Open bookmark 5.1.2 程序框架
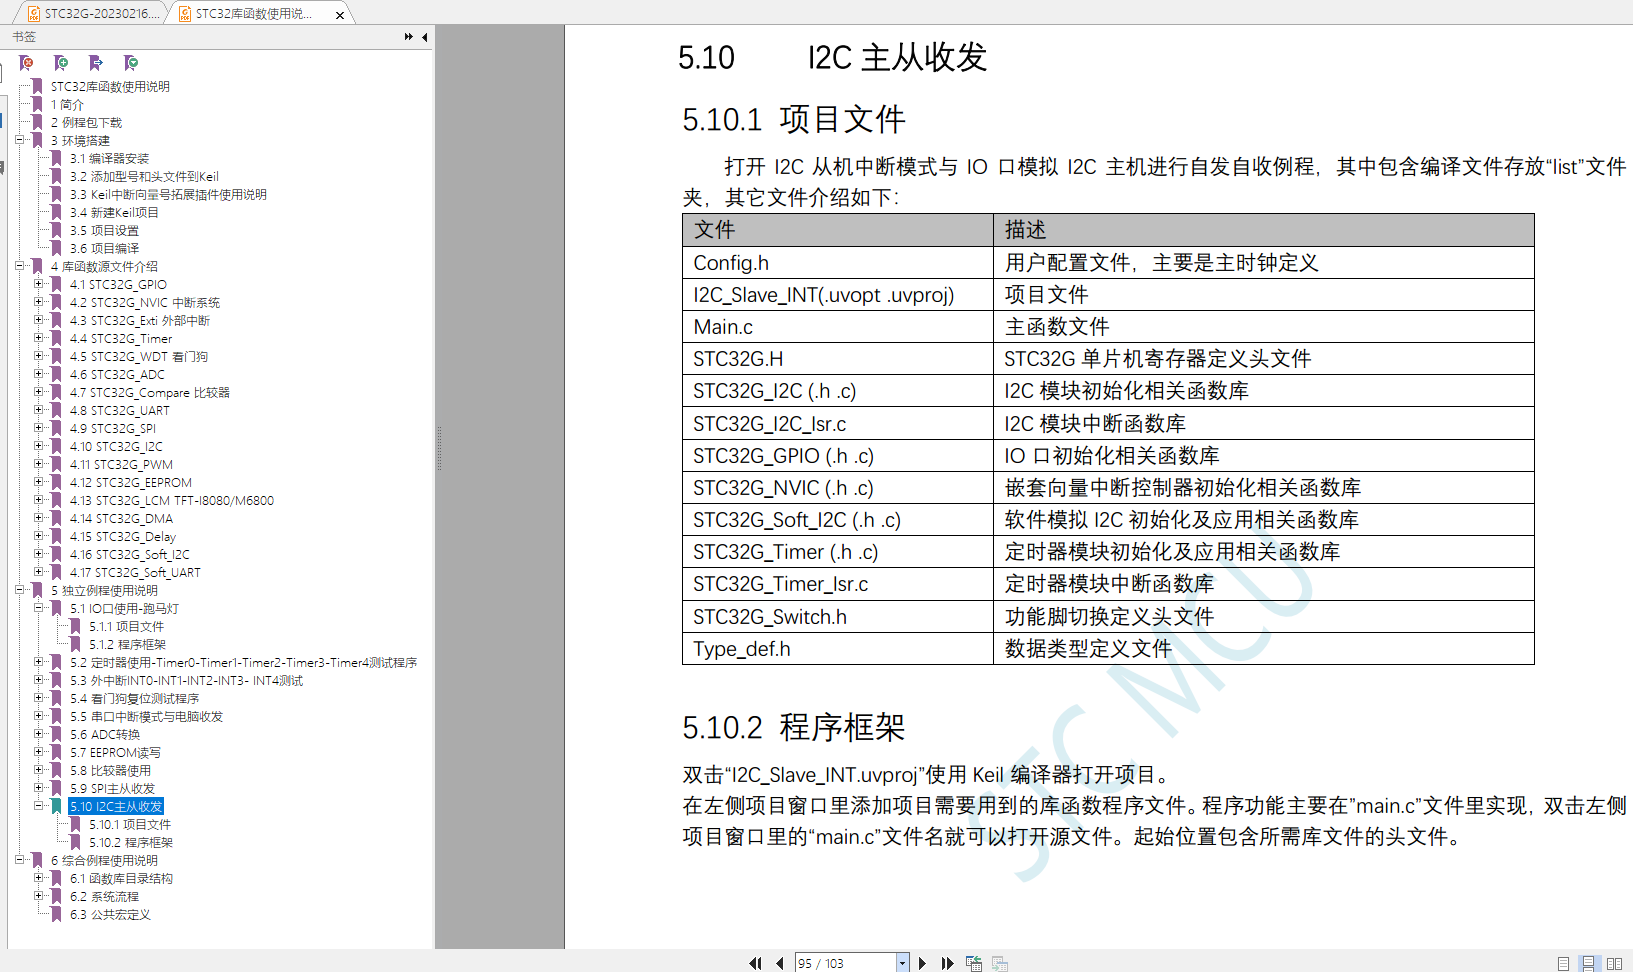Image resolution: width=1633 pixels, height=972 pixels. pyautogui.click(x=127, y=645)
